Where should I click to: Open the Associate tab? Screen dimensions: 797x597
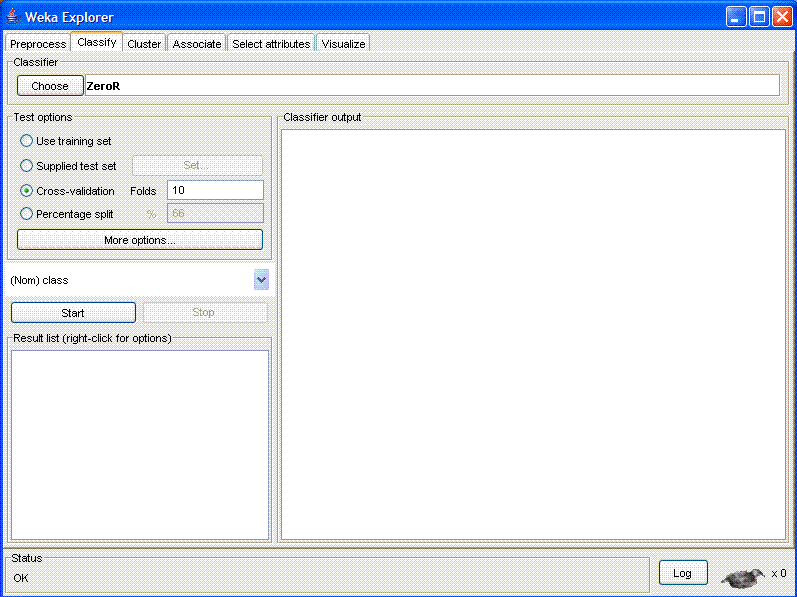click(197, 44)
